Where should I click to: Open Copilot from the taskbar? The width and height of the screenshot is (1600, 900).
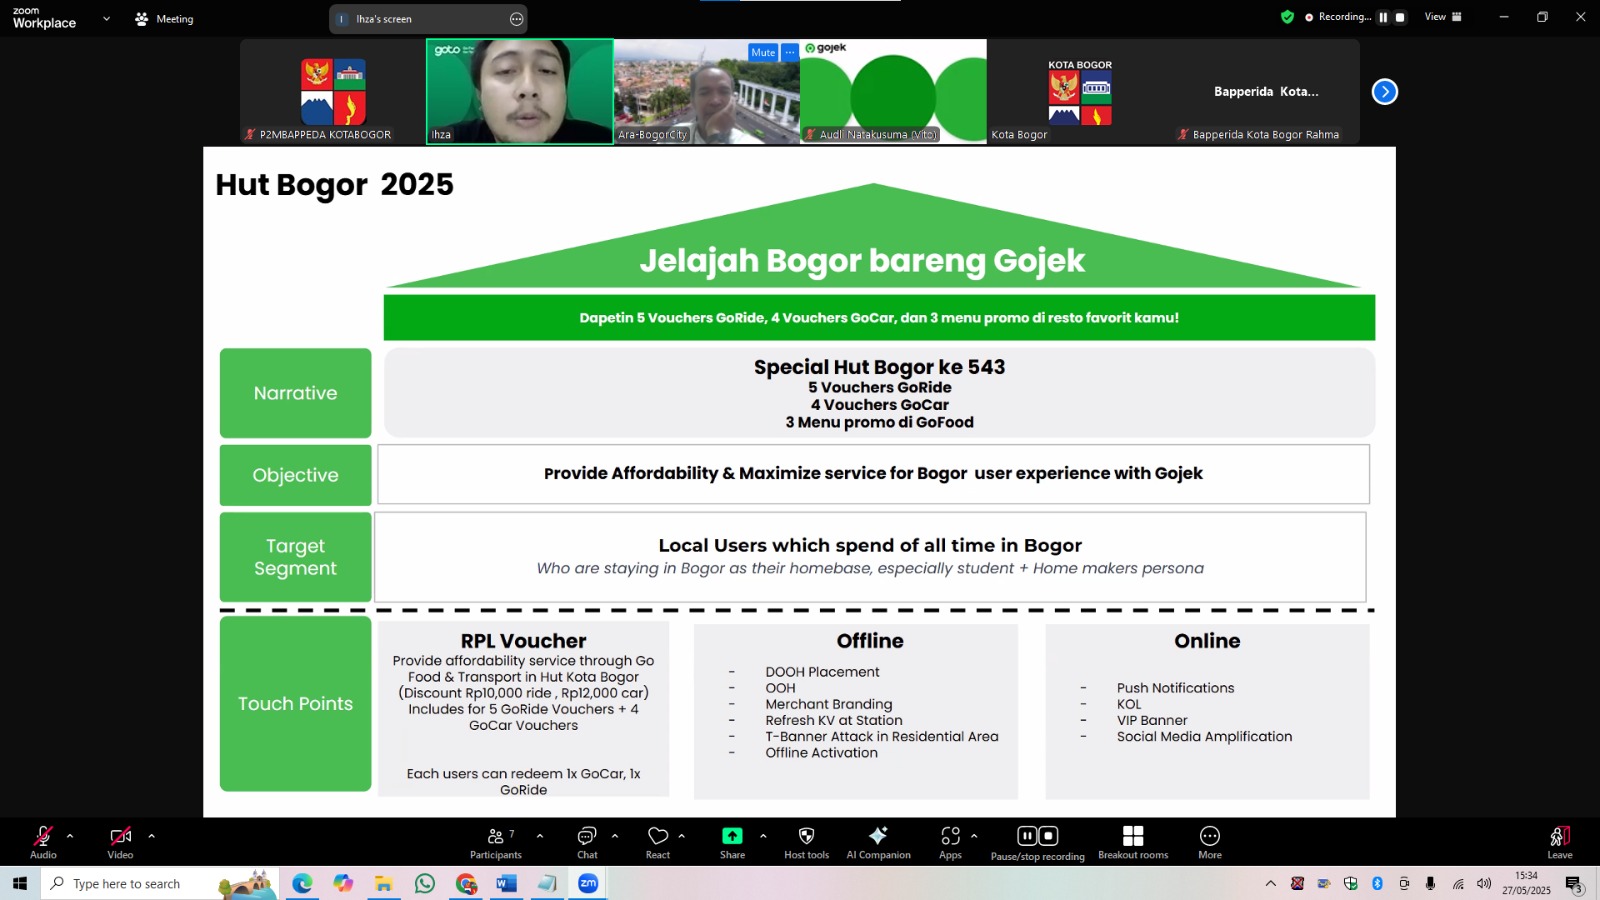[x=343, y=883]
